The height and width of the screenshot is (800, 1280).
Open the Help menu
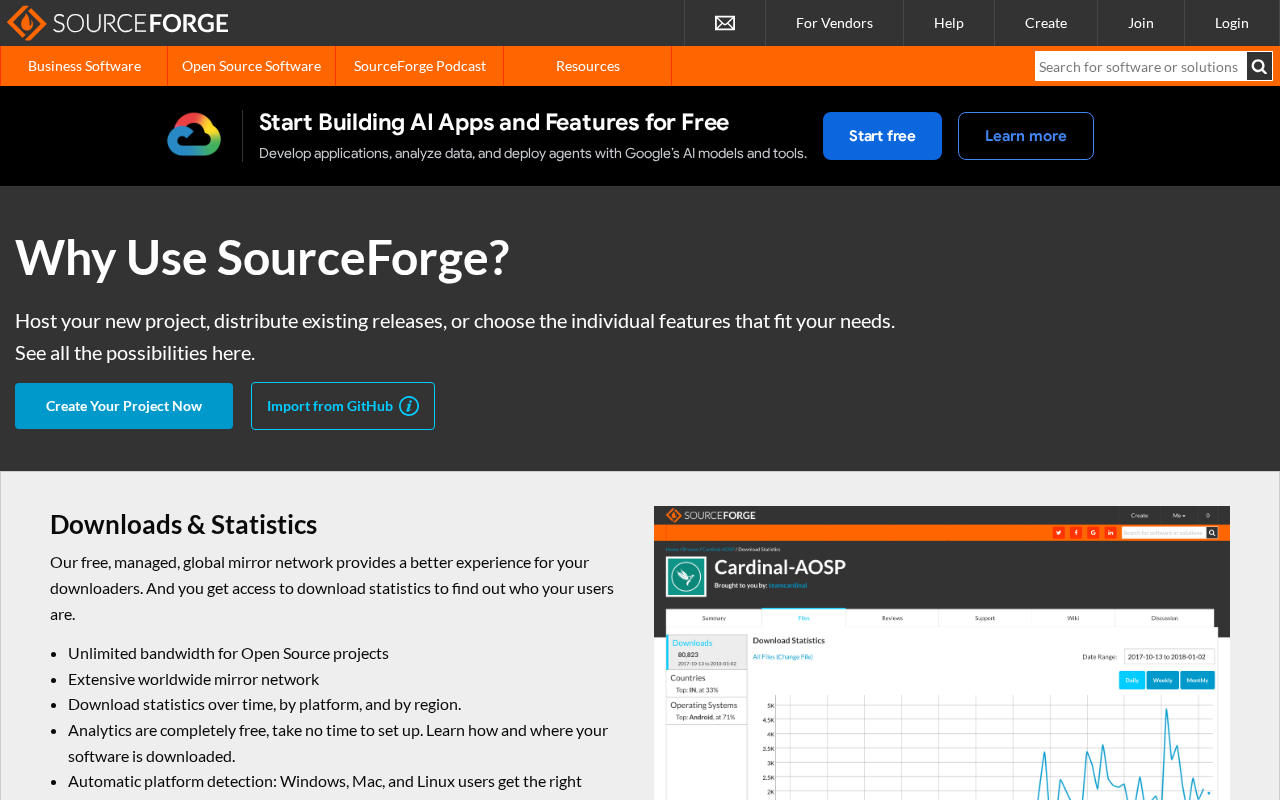[949, 23]
